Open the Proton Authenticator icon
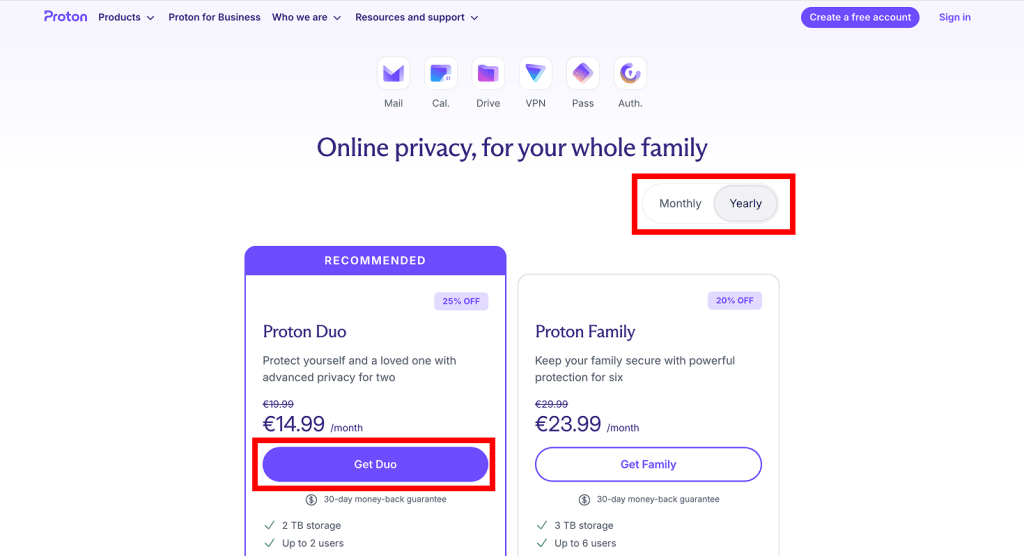Screen dimensions: 1024x556 click(x=630, y=73)
